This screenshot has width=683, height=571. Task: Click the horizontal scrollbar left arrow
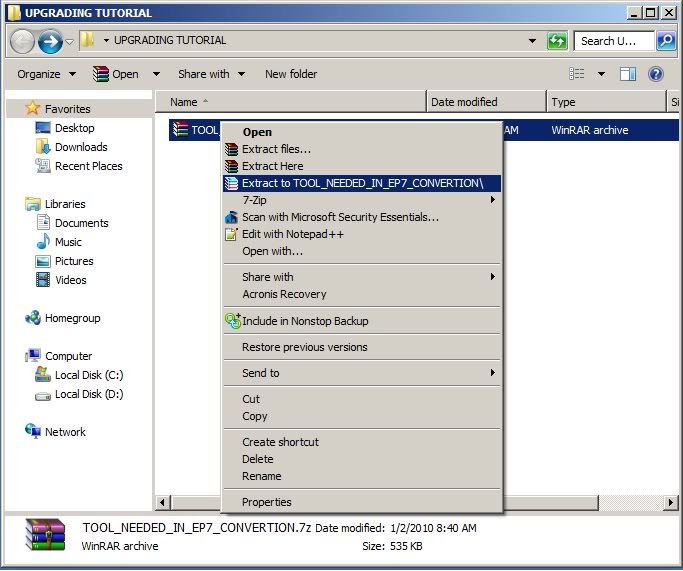click(x=163, y=502)
